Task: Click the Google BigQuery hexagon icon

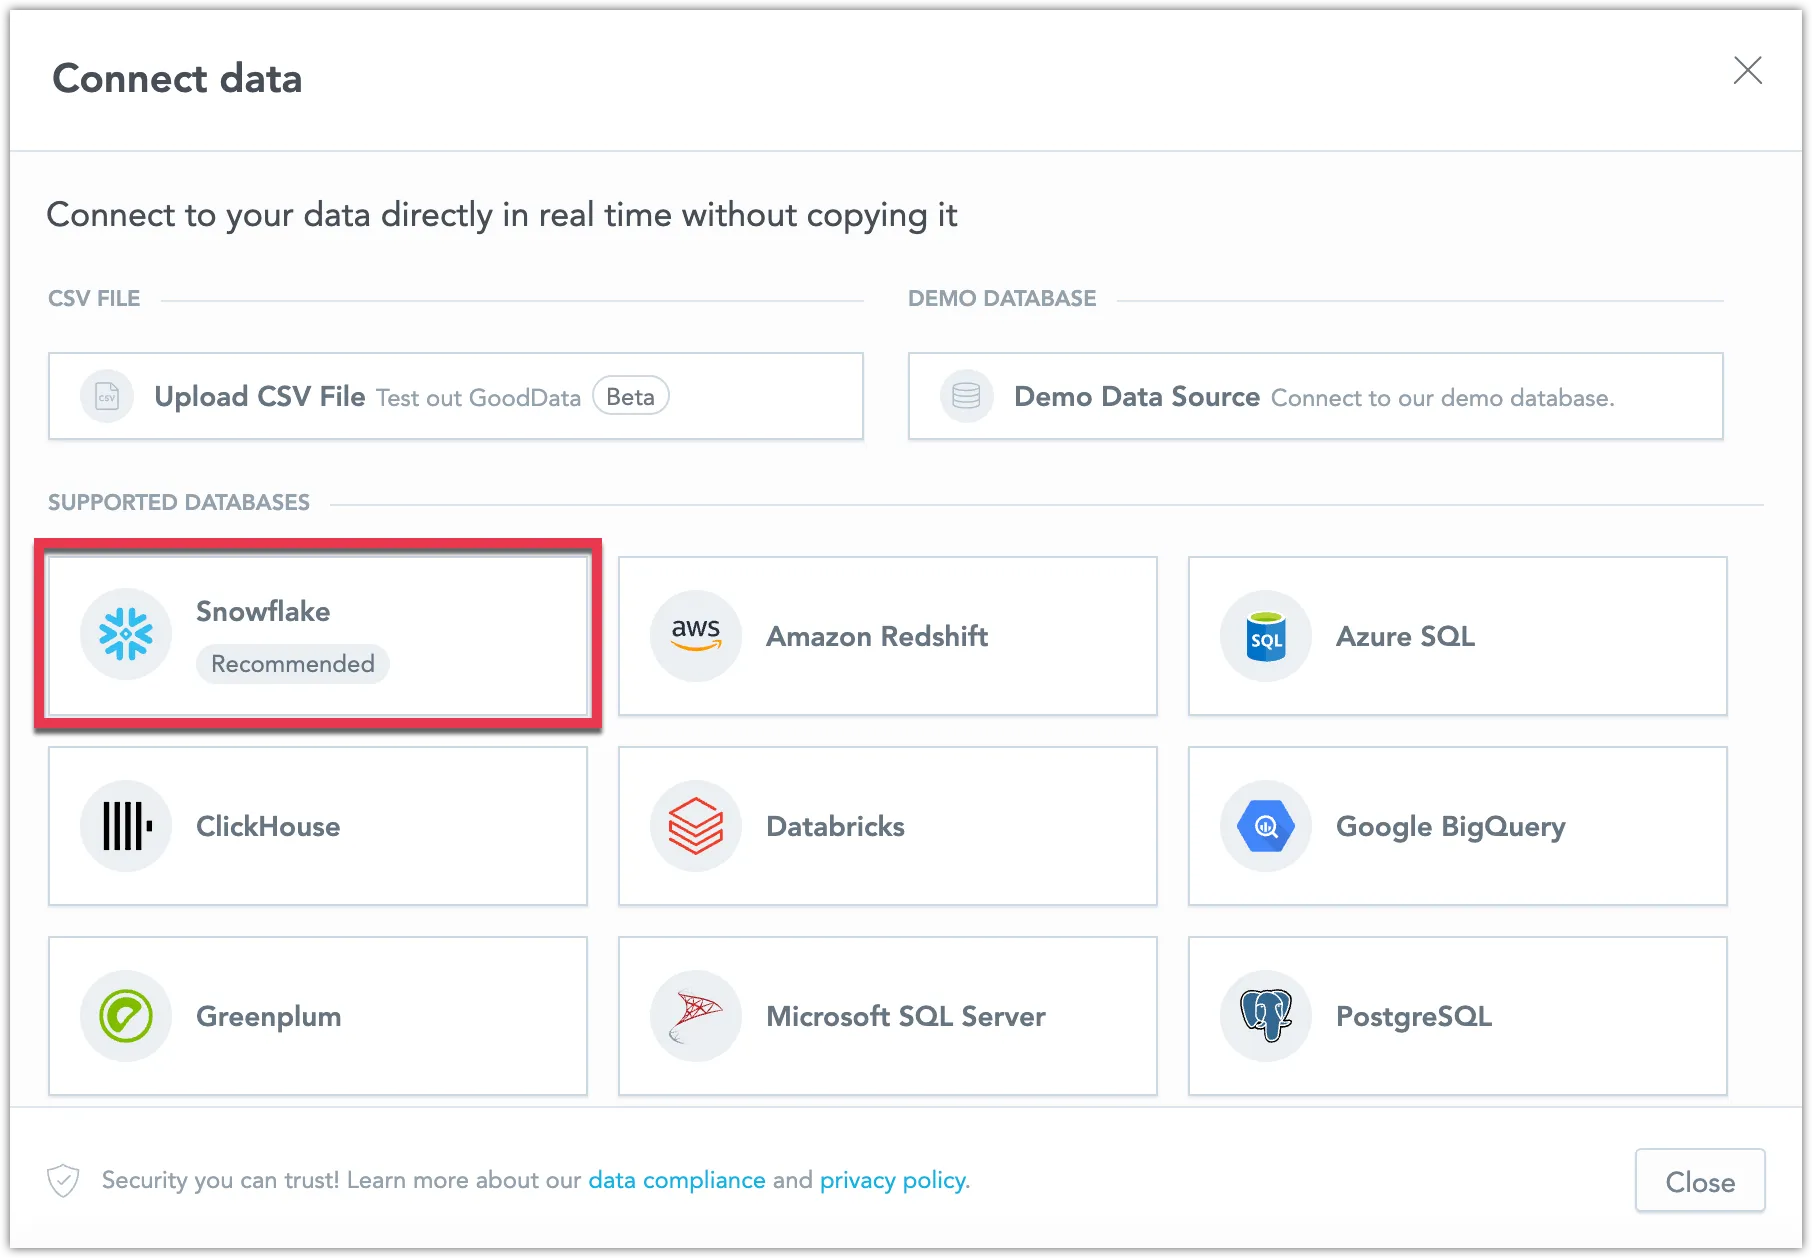Action: [x=1264, y=826]
